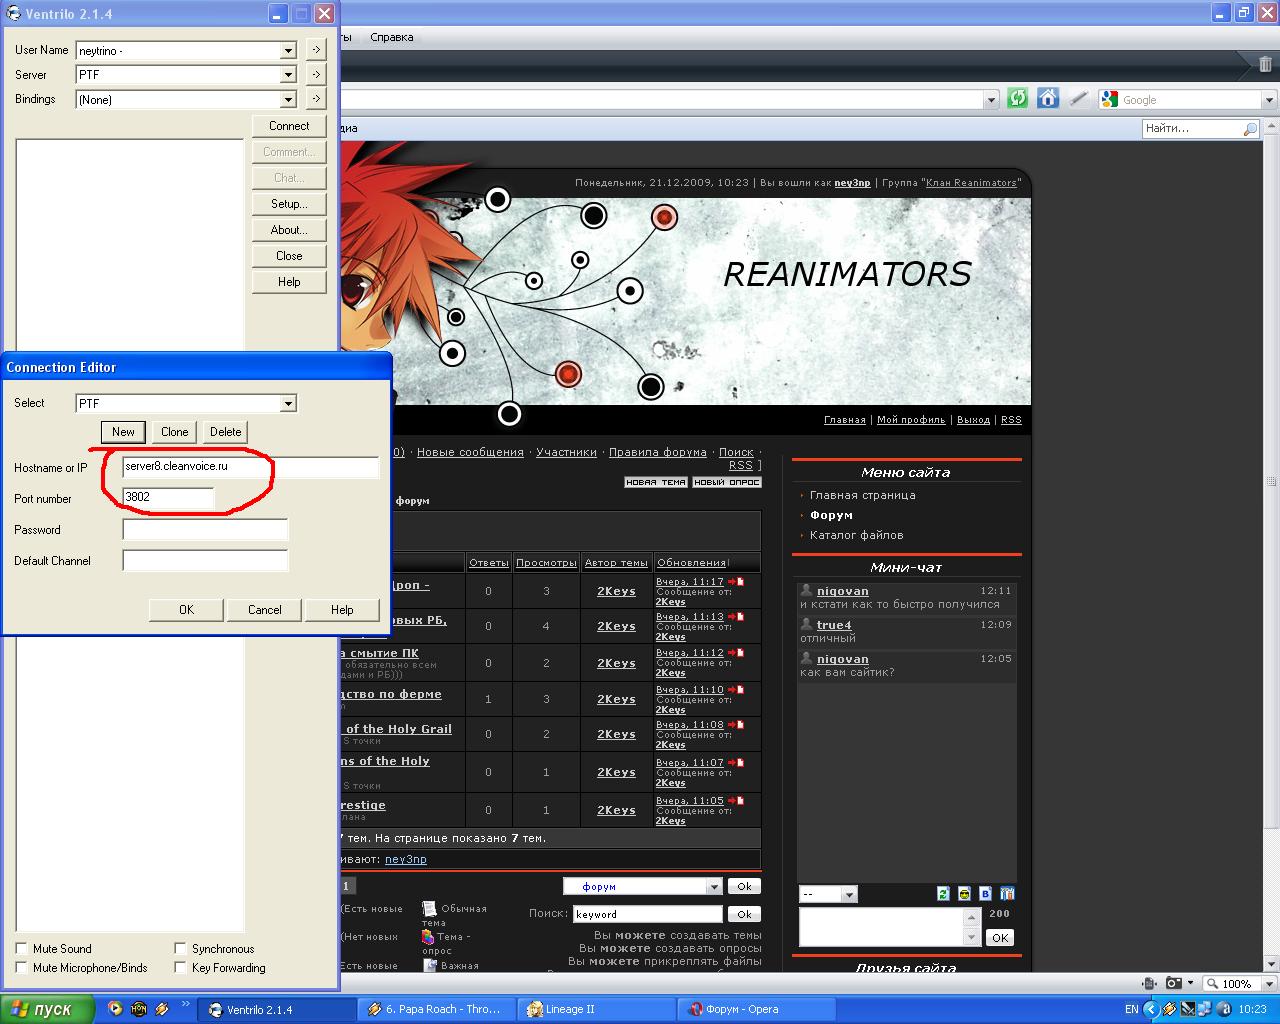
Task: Click the Setup button in Ventrilo
Action: tap(289, 204)
